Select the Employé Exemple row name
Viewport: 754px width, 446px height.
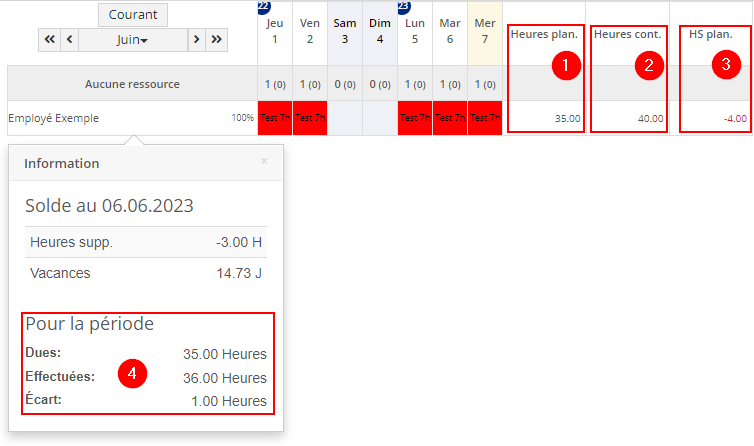point(54,118)
